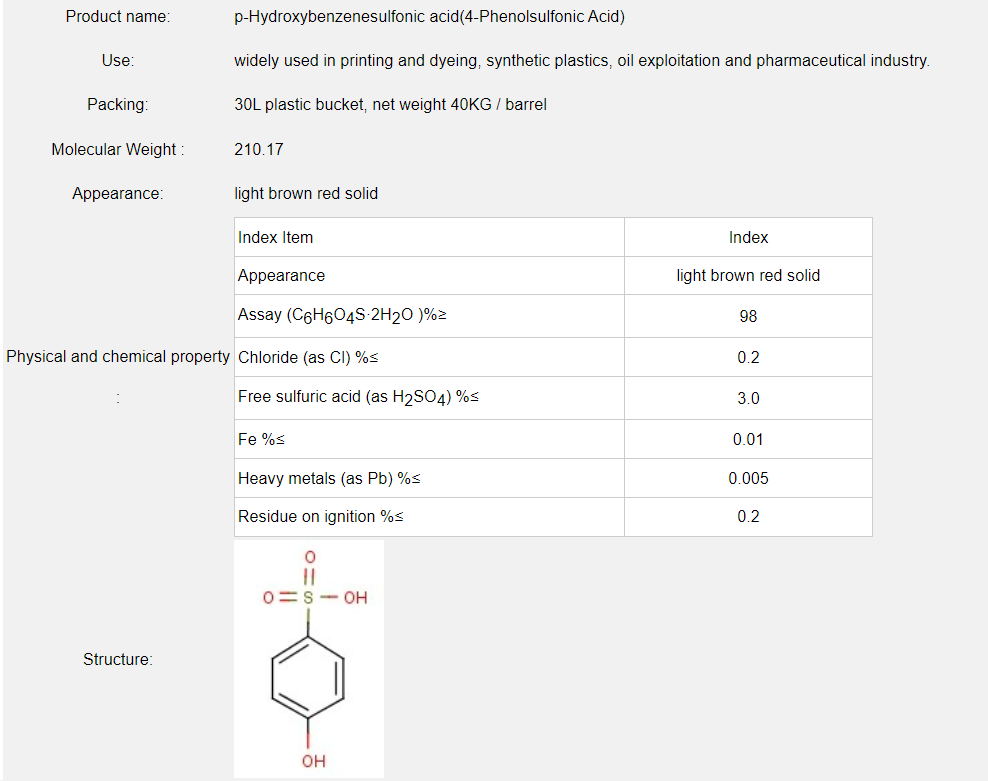Click the 'Heavy metals (as Pb)' row label
The height and width of the screenshot is (781, 988).
[329, 479]
